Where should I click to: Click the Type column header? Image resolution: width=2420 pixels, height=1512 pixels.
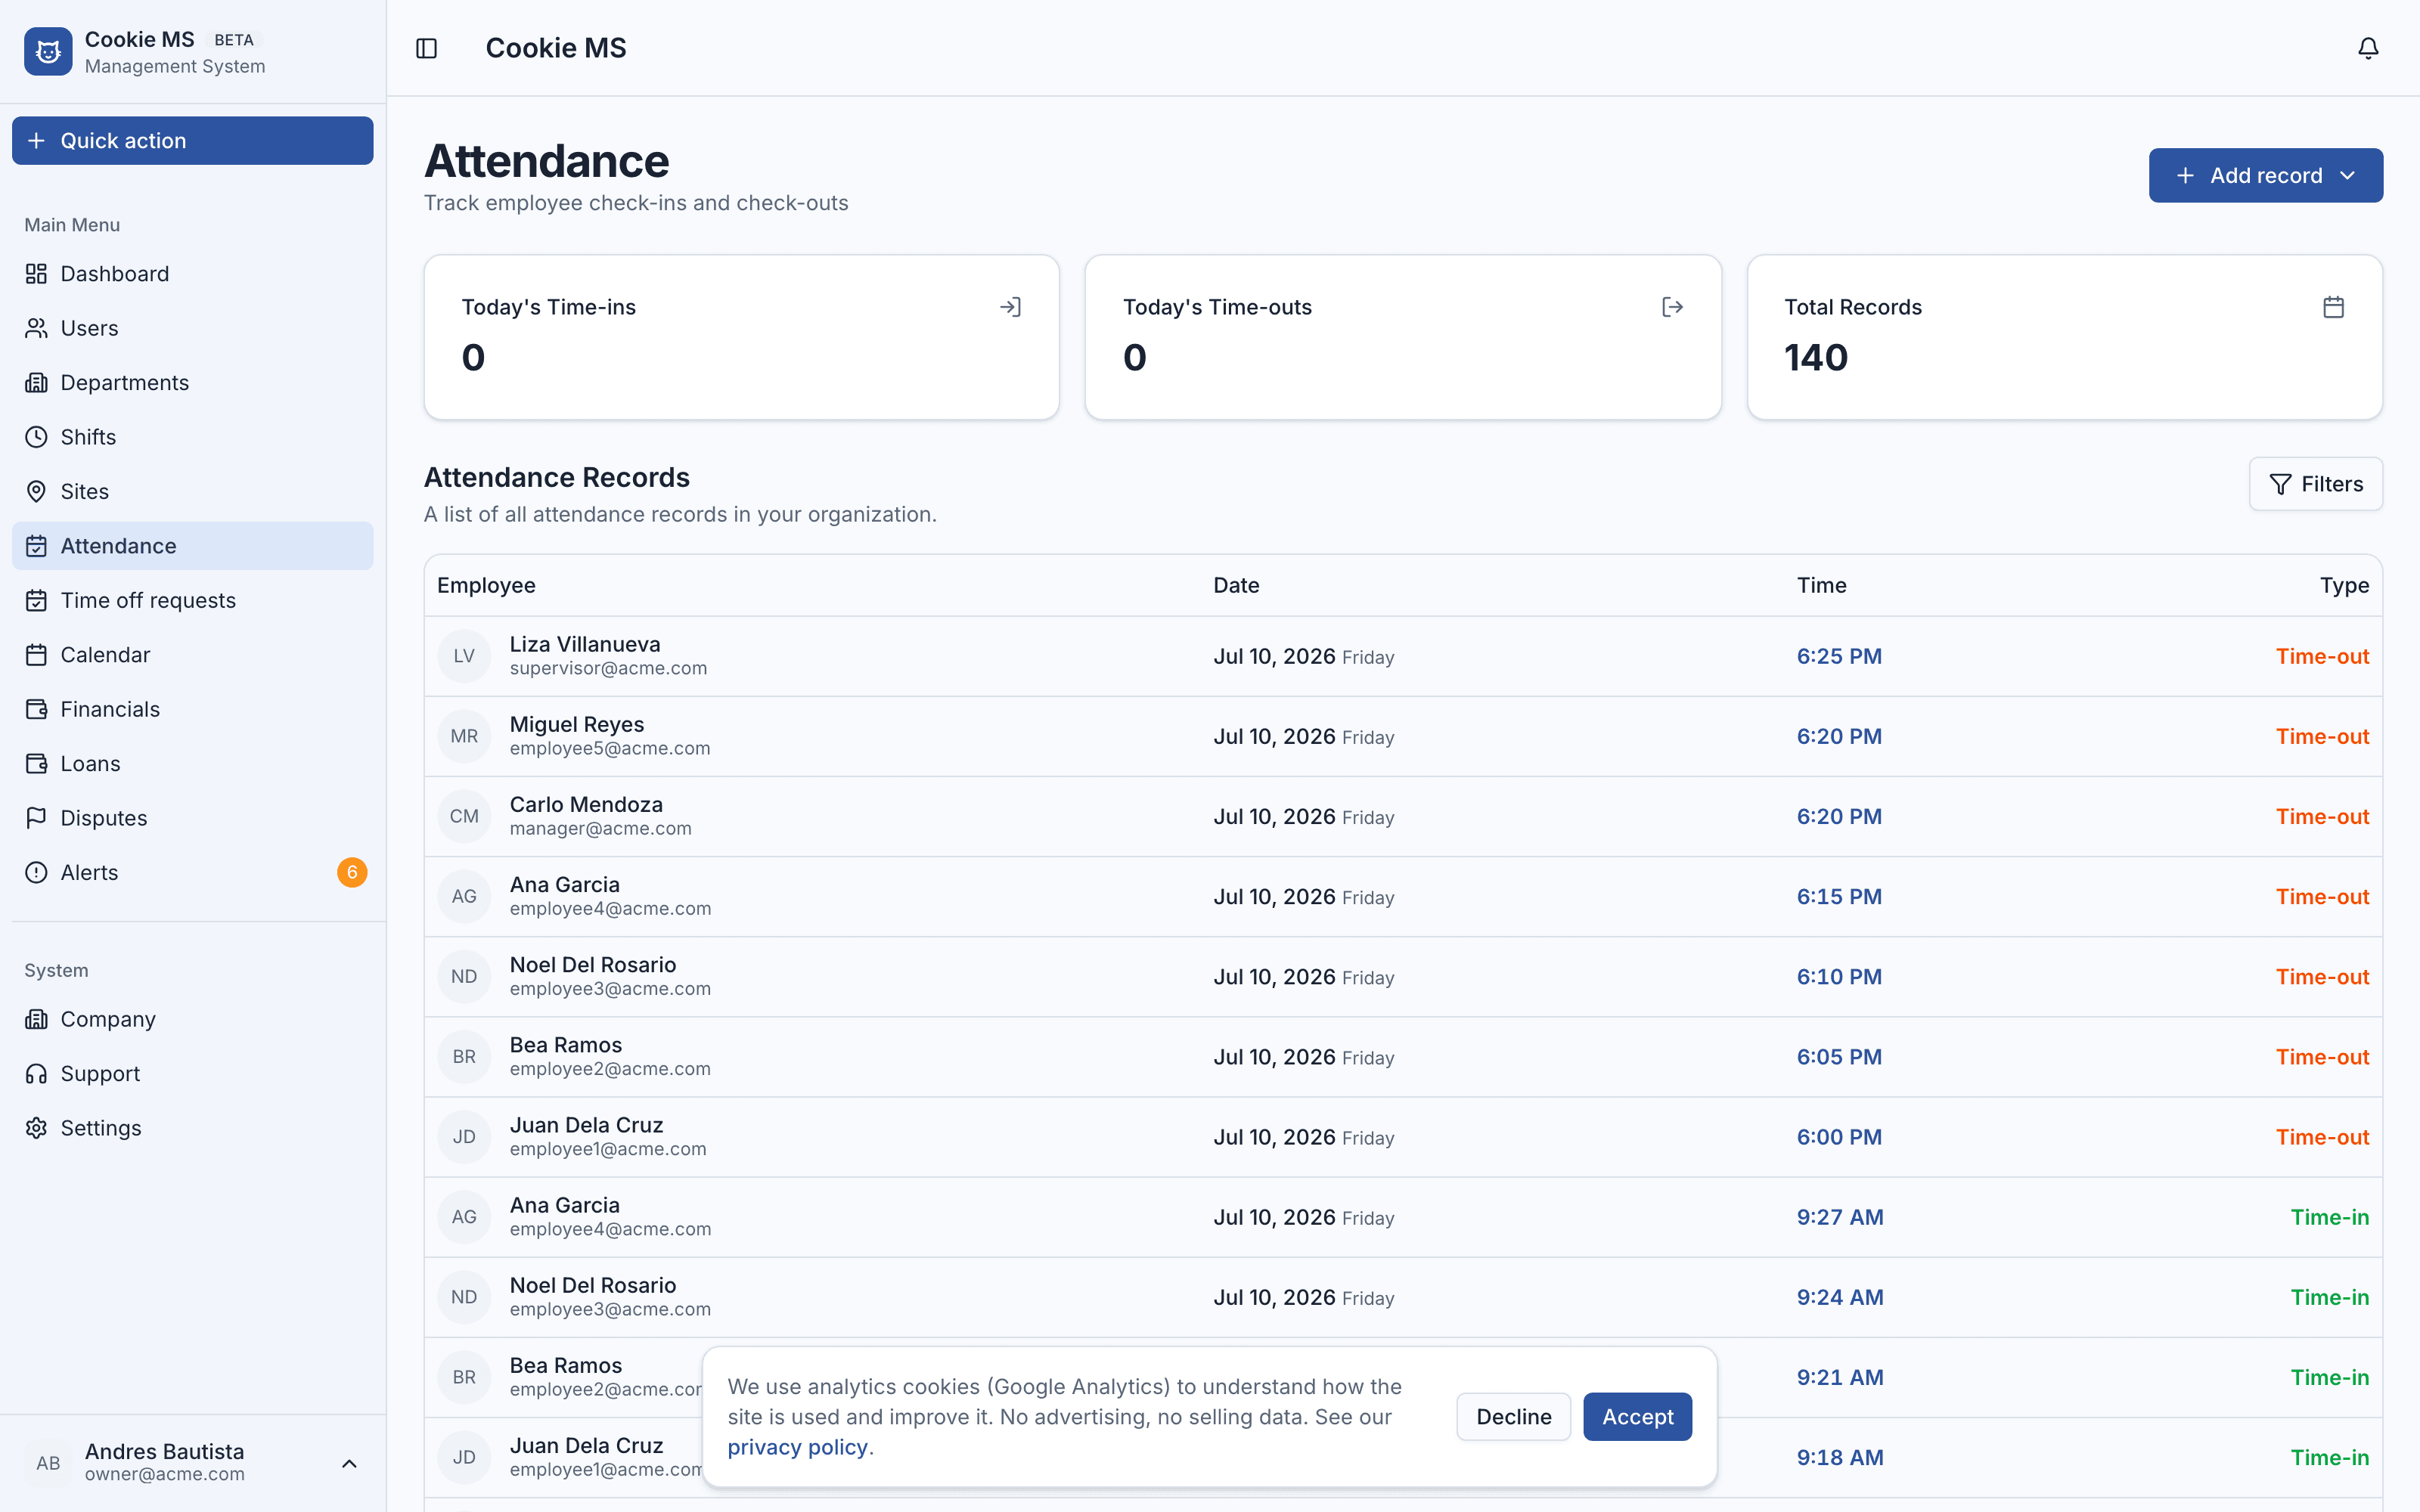pyautogui.click(x=2344, y=585)
